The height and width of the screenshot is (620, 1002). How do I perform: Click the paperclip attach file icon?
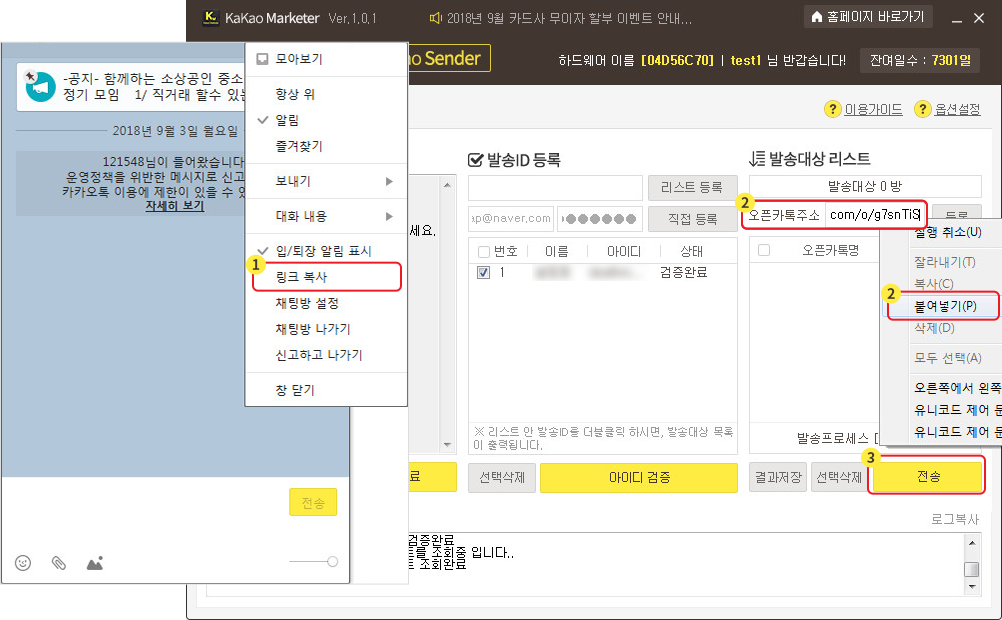point(59,563)
